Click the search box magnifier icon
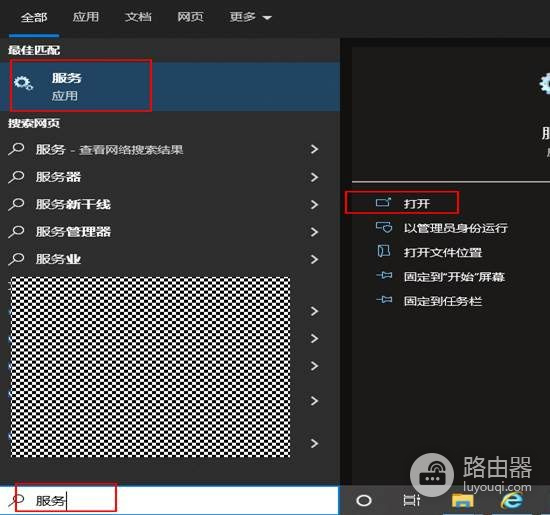 (16, 500)
